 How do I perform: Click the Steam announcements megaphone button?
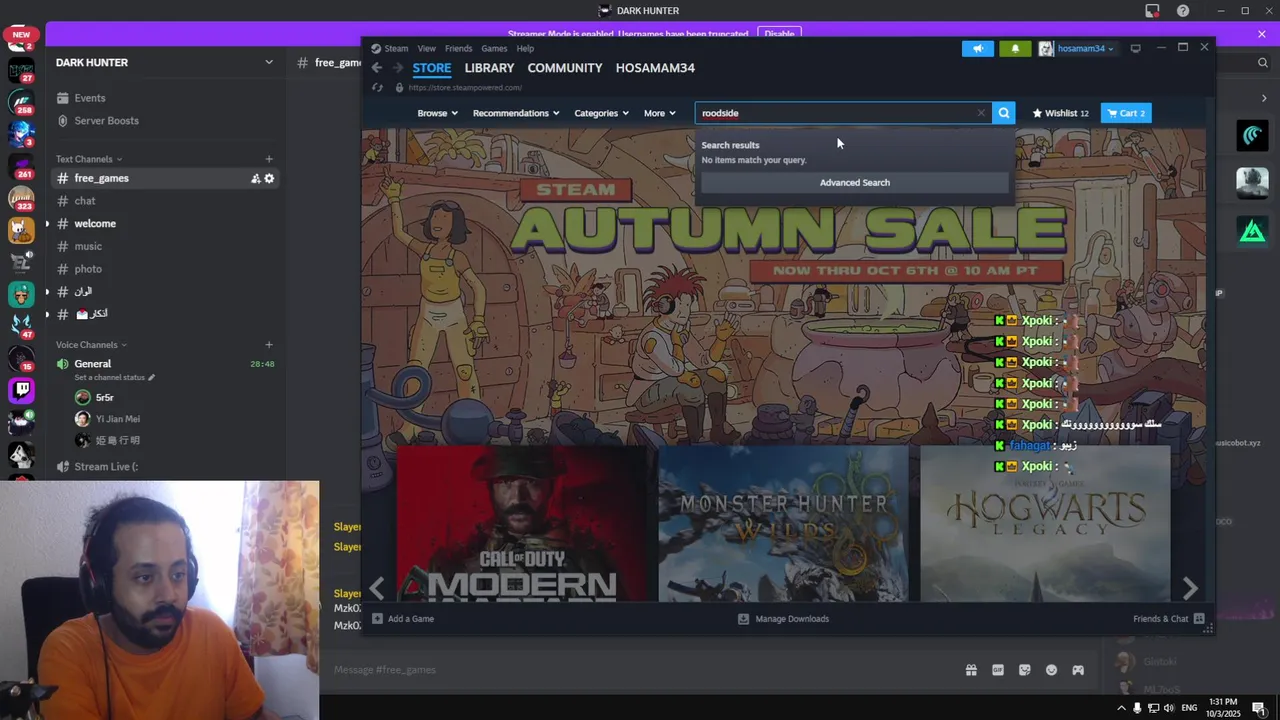[978, 48]
